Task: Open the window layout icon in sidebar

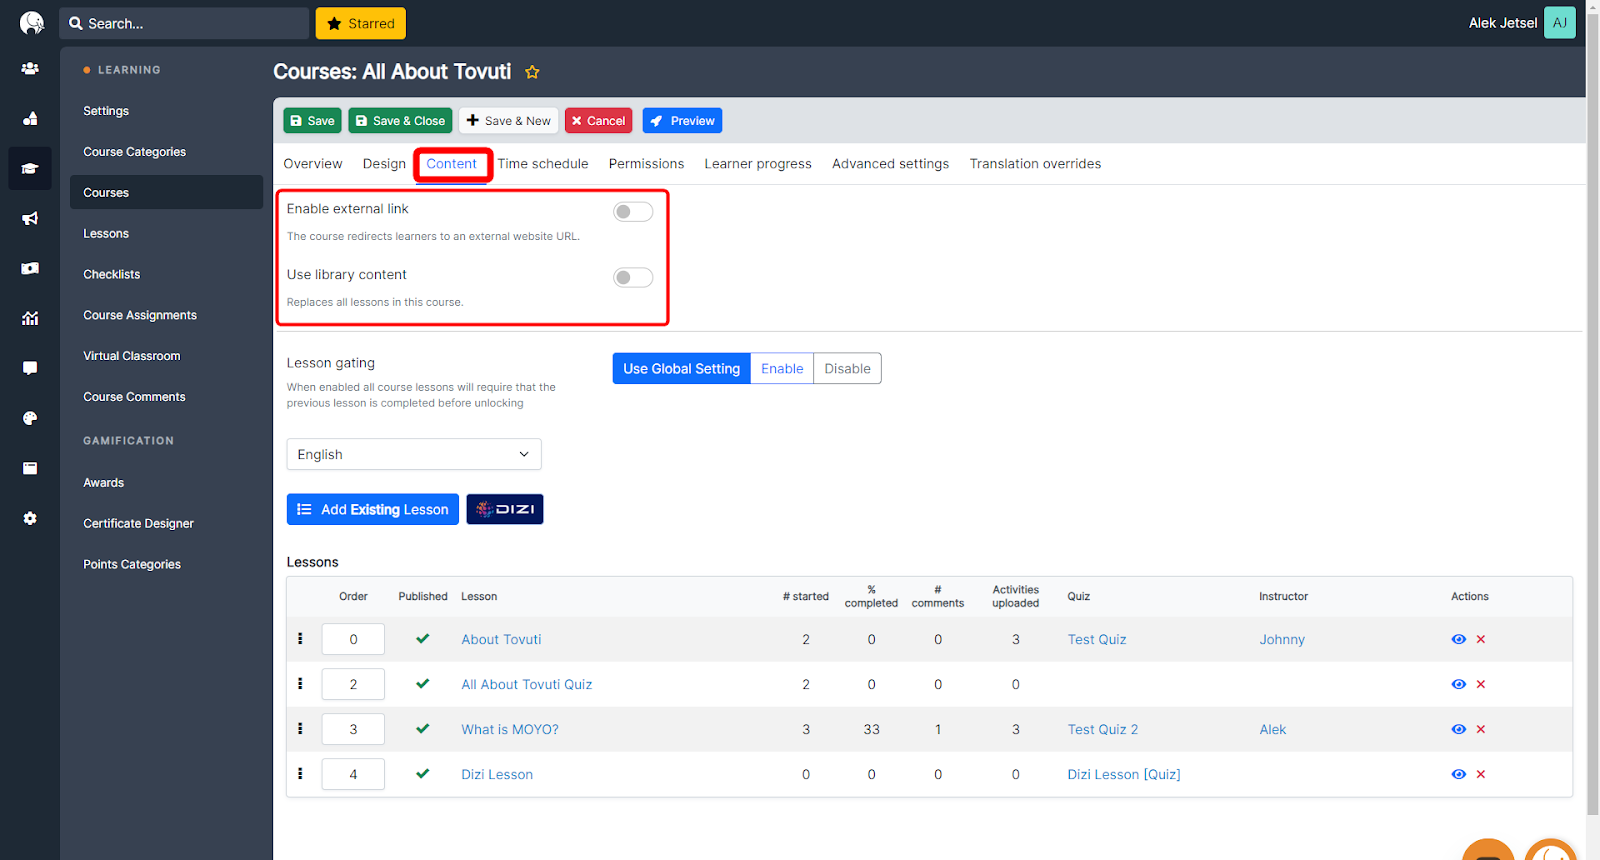Action: coord(30,468)
